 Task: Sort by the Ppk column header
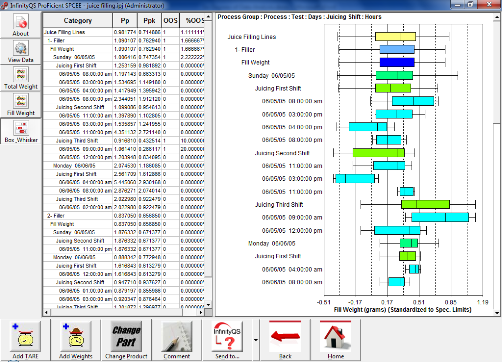[149, 21]
